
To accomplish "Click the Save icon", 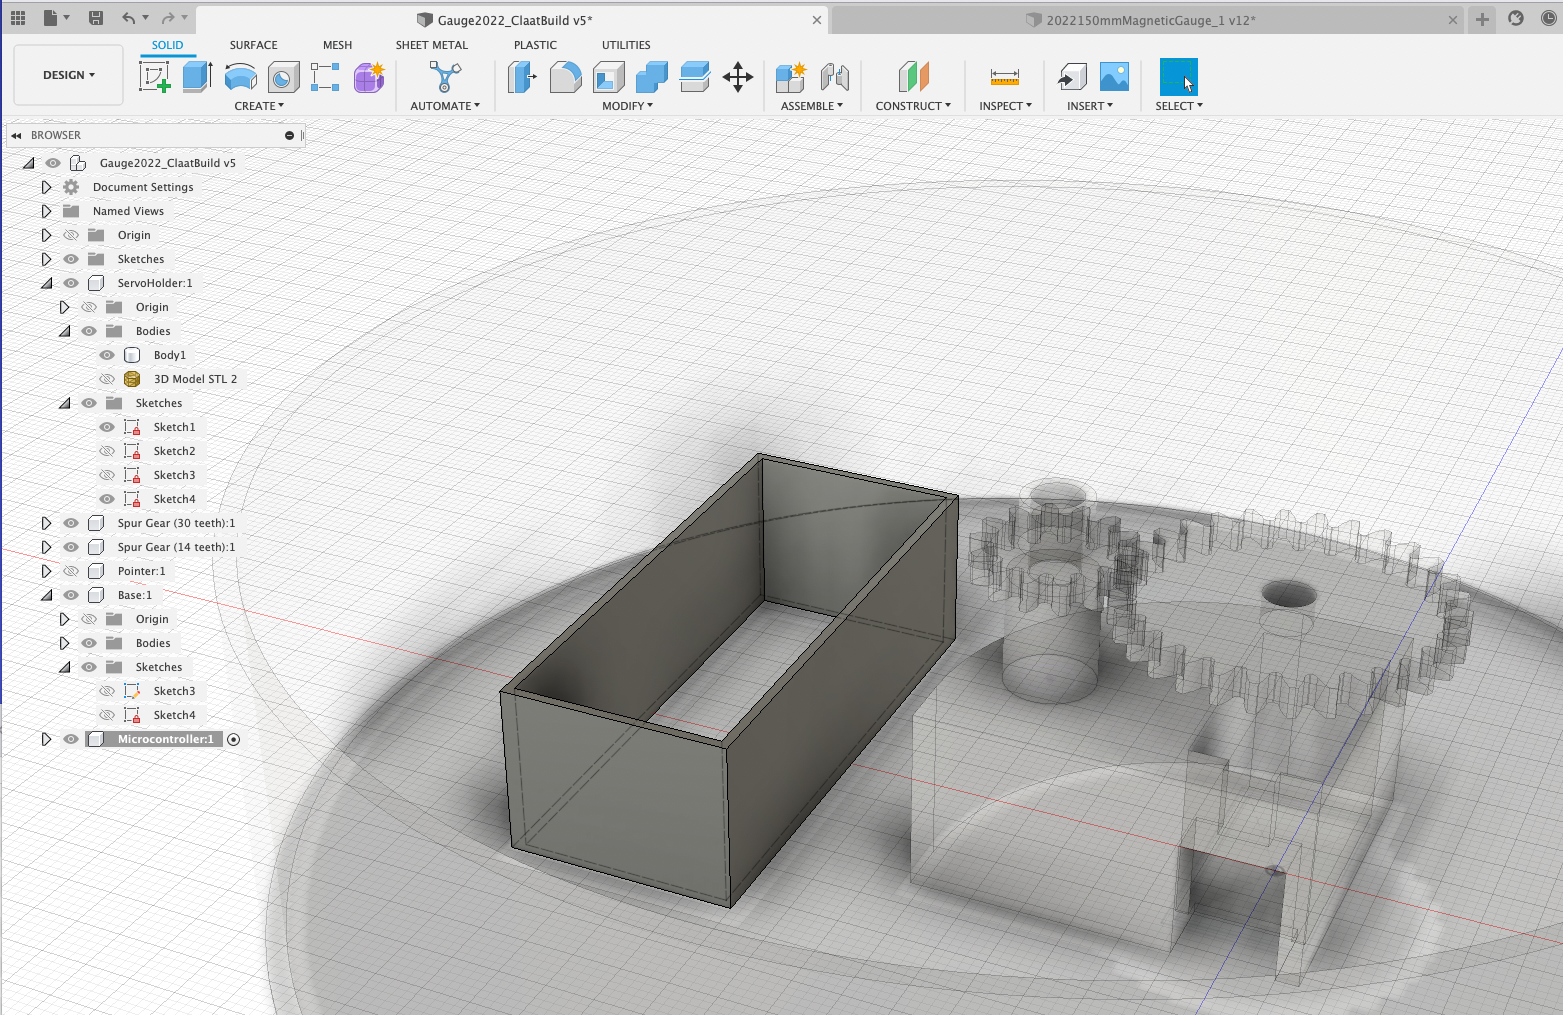I will pos(96,18).
